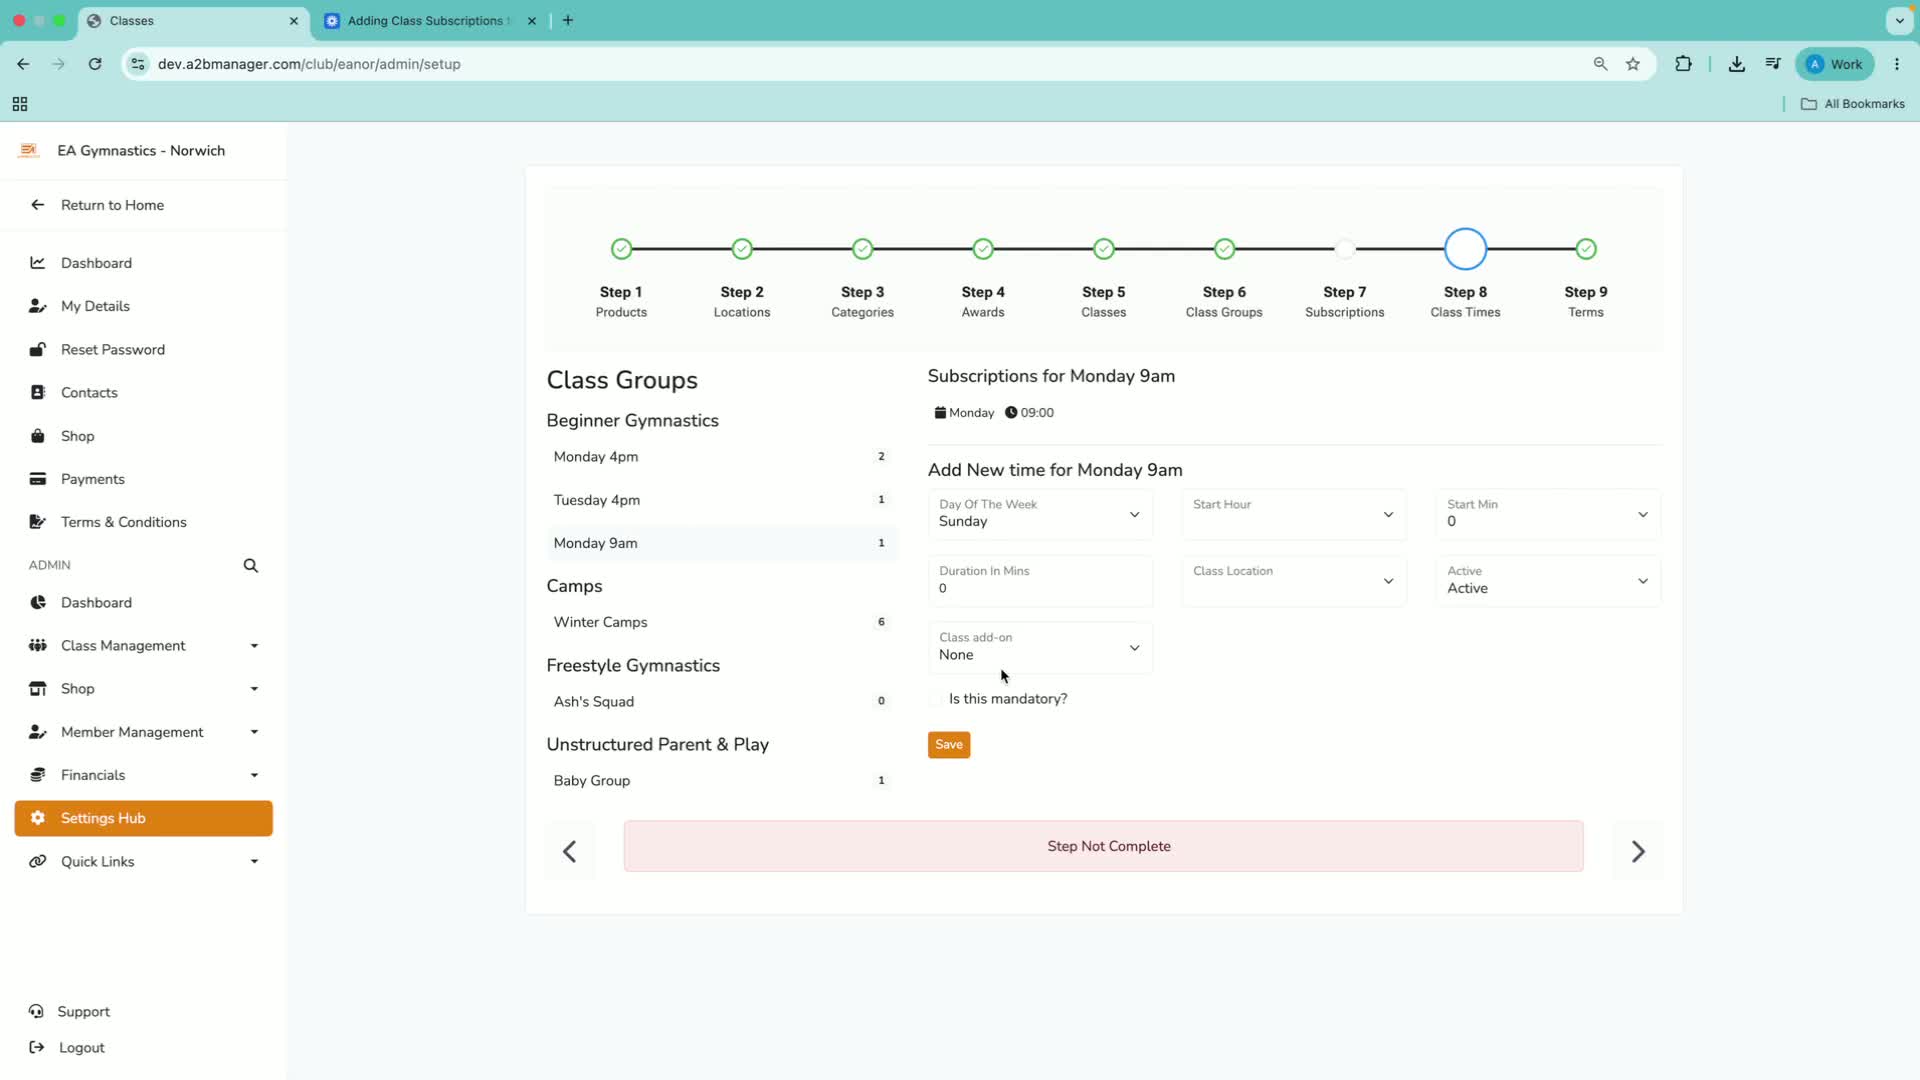Expand Quick Links submenu arrow

click(x=254, y=861)
